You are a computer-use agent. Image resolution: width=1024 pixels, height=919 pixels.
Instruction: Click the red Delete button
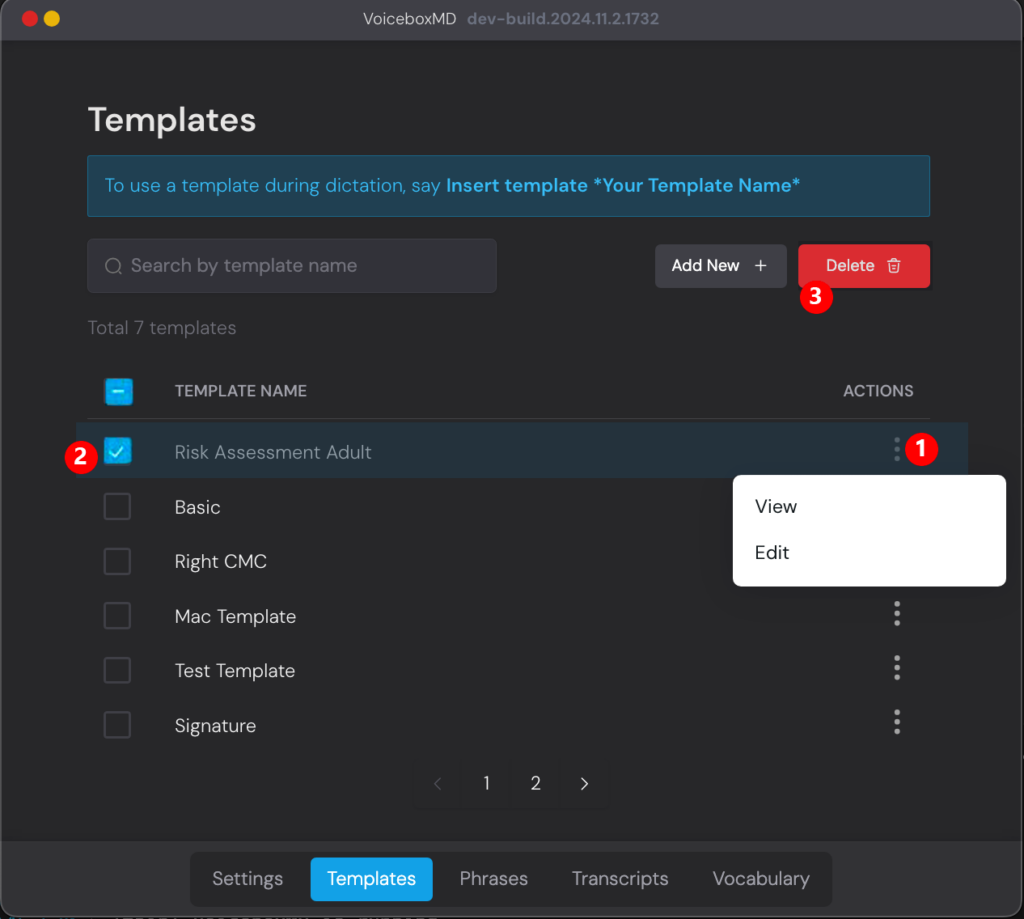coord(864,266)
